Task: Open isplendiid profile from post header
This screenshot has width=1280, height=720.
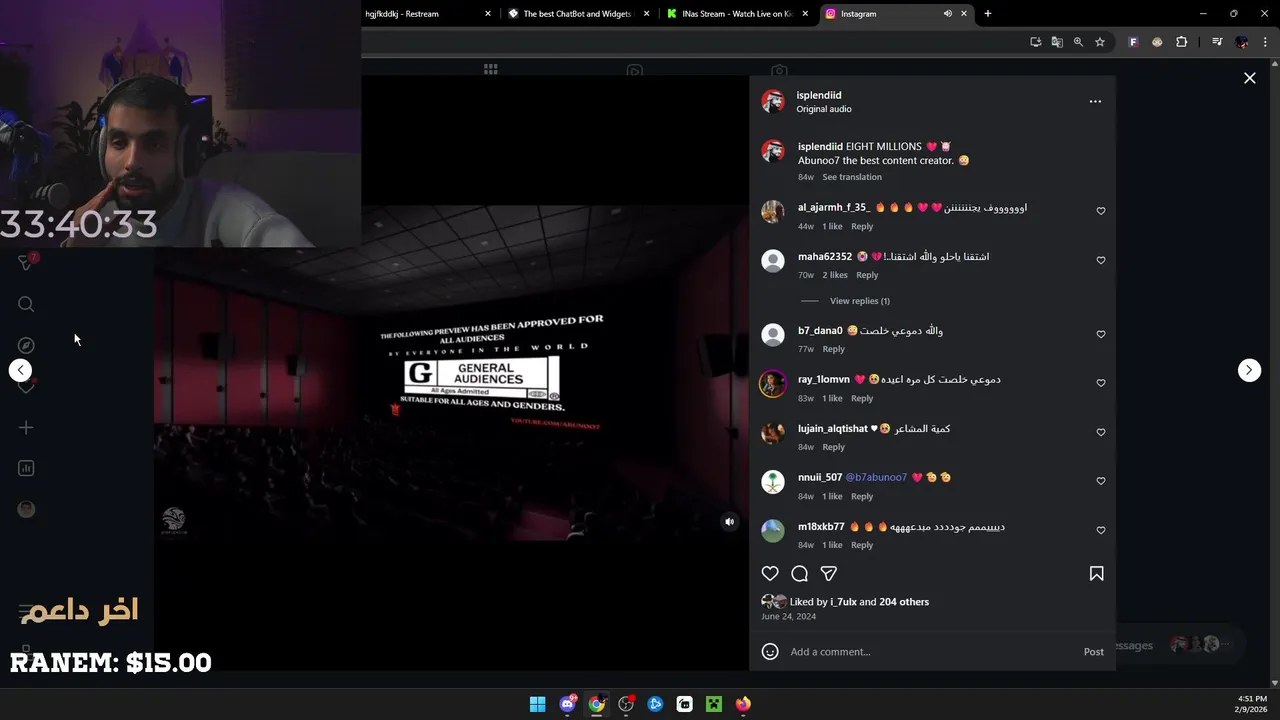Action: click(819, 95)
